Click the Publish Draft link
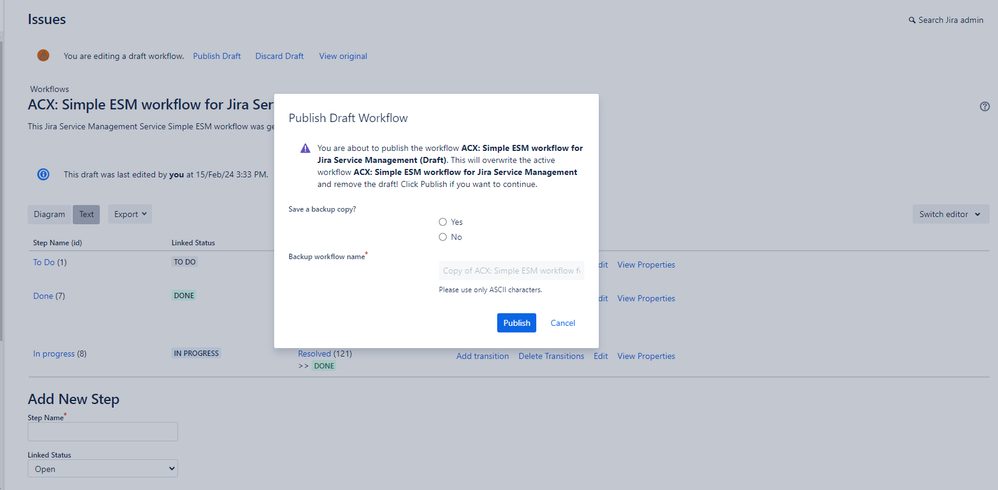 tap(217, 56)
